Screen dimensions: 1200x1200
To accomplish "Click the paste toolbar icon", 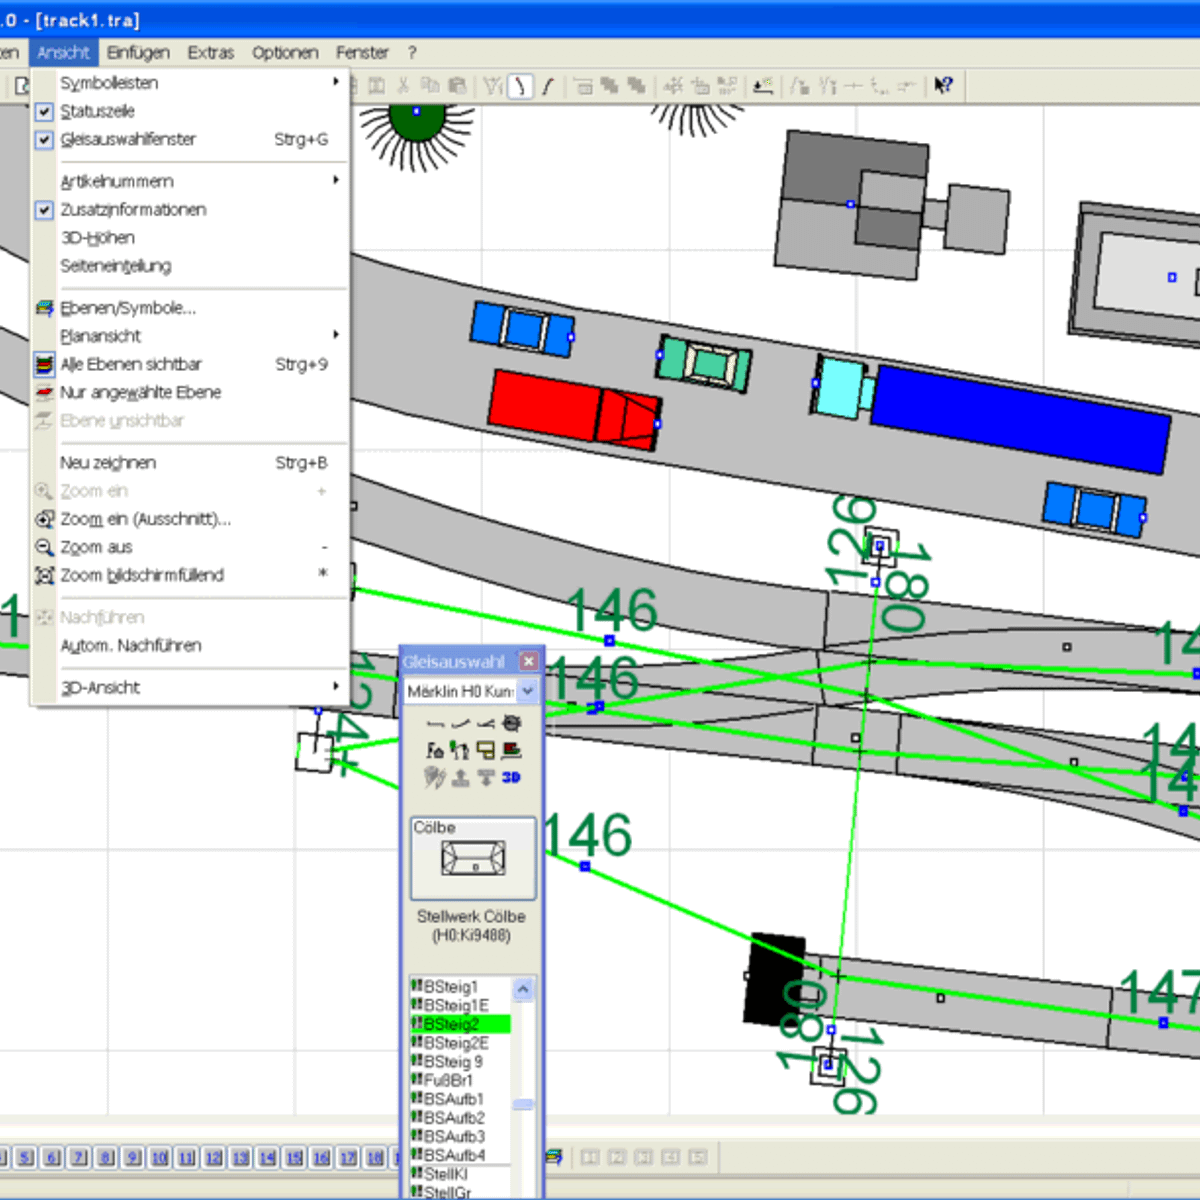I will [457, 86].
